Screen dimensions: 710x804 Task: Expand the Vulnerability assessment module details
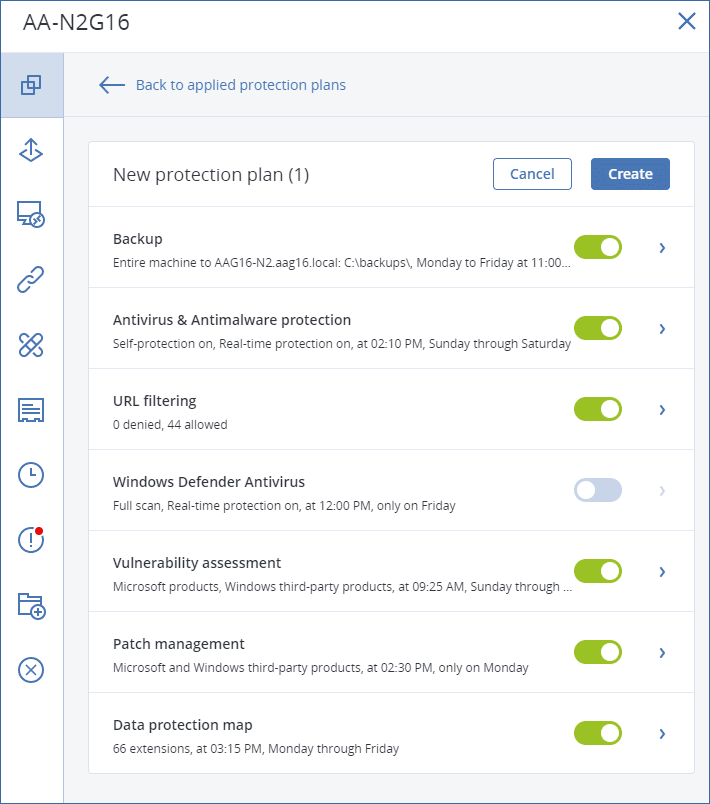(661, 571)
